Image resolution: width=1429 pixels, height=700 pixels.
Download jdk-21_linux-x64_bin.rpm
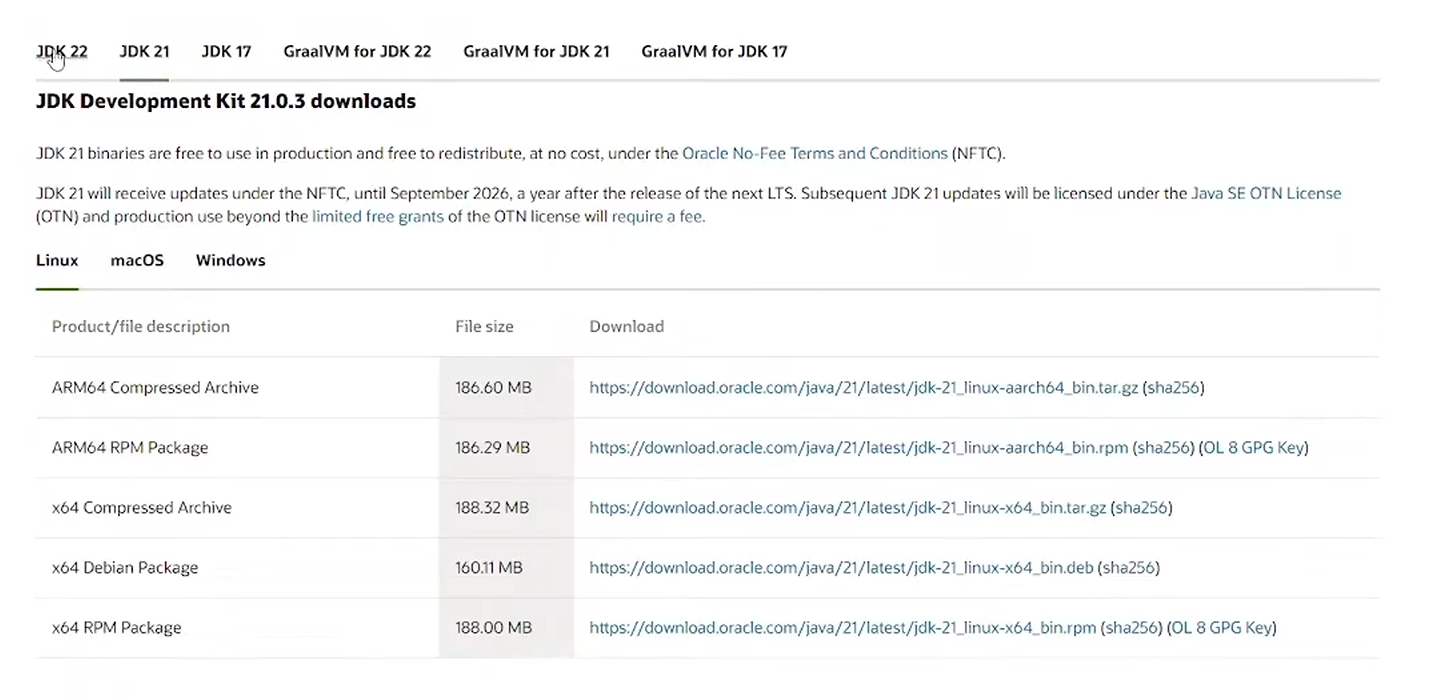pyautogui.click(x=843, y=628)
